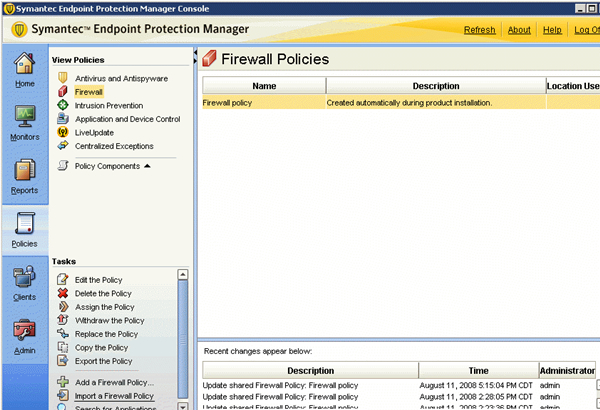The width and height of the screenshot is (600, 410).
Task: Go to Reports in the sidebar
Action: coord(24,176)
